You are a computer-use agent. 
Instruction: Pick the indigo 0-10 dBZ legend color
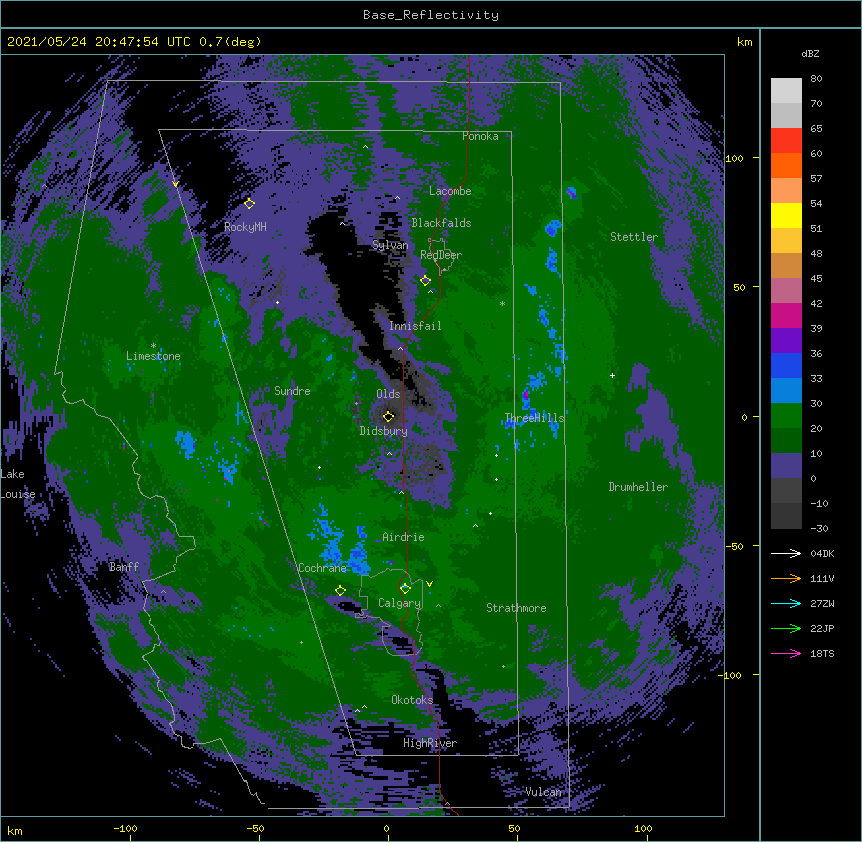click(x=786, y=466)
